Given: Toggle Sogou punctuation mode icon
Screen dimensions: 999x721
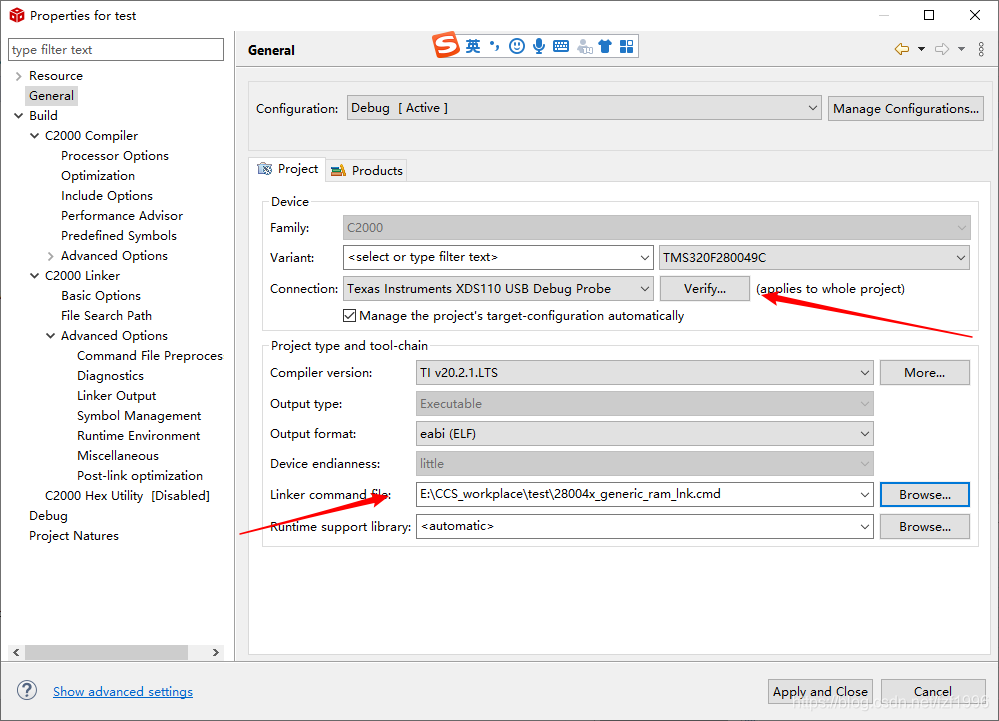Looking at the screenshot, I should [x=494, y=46].
